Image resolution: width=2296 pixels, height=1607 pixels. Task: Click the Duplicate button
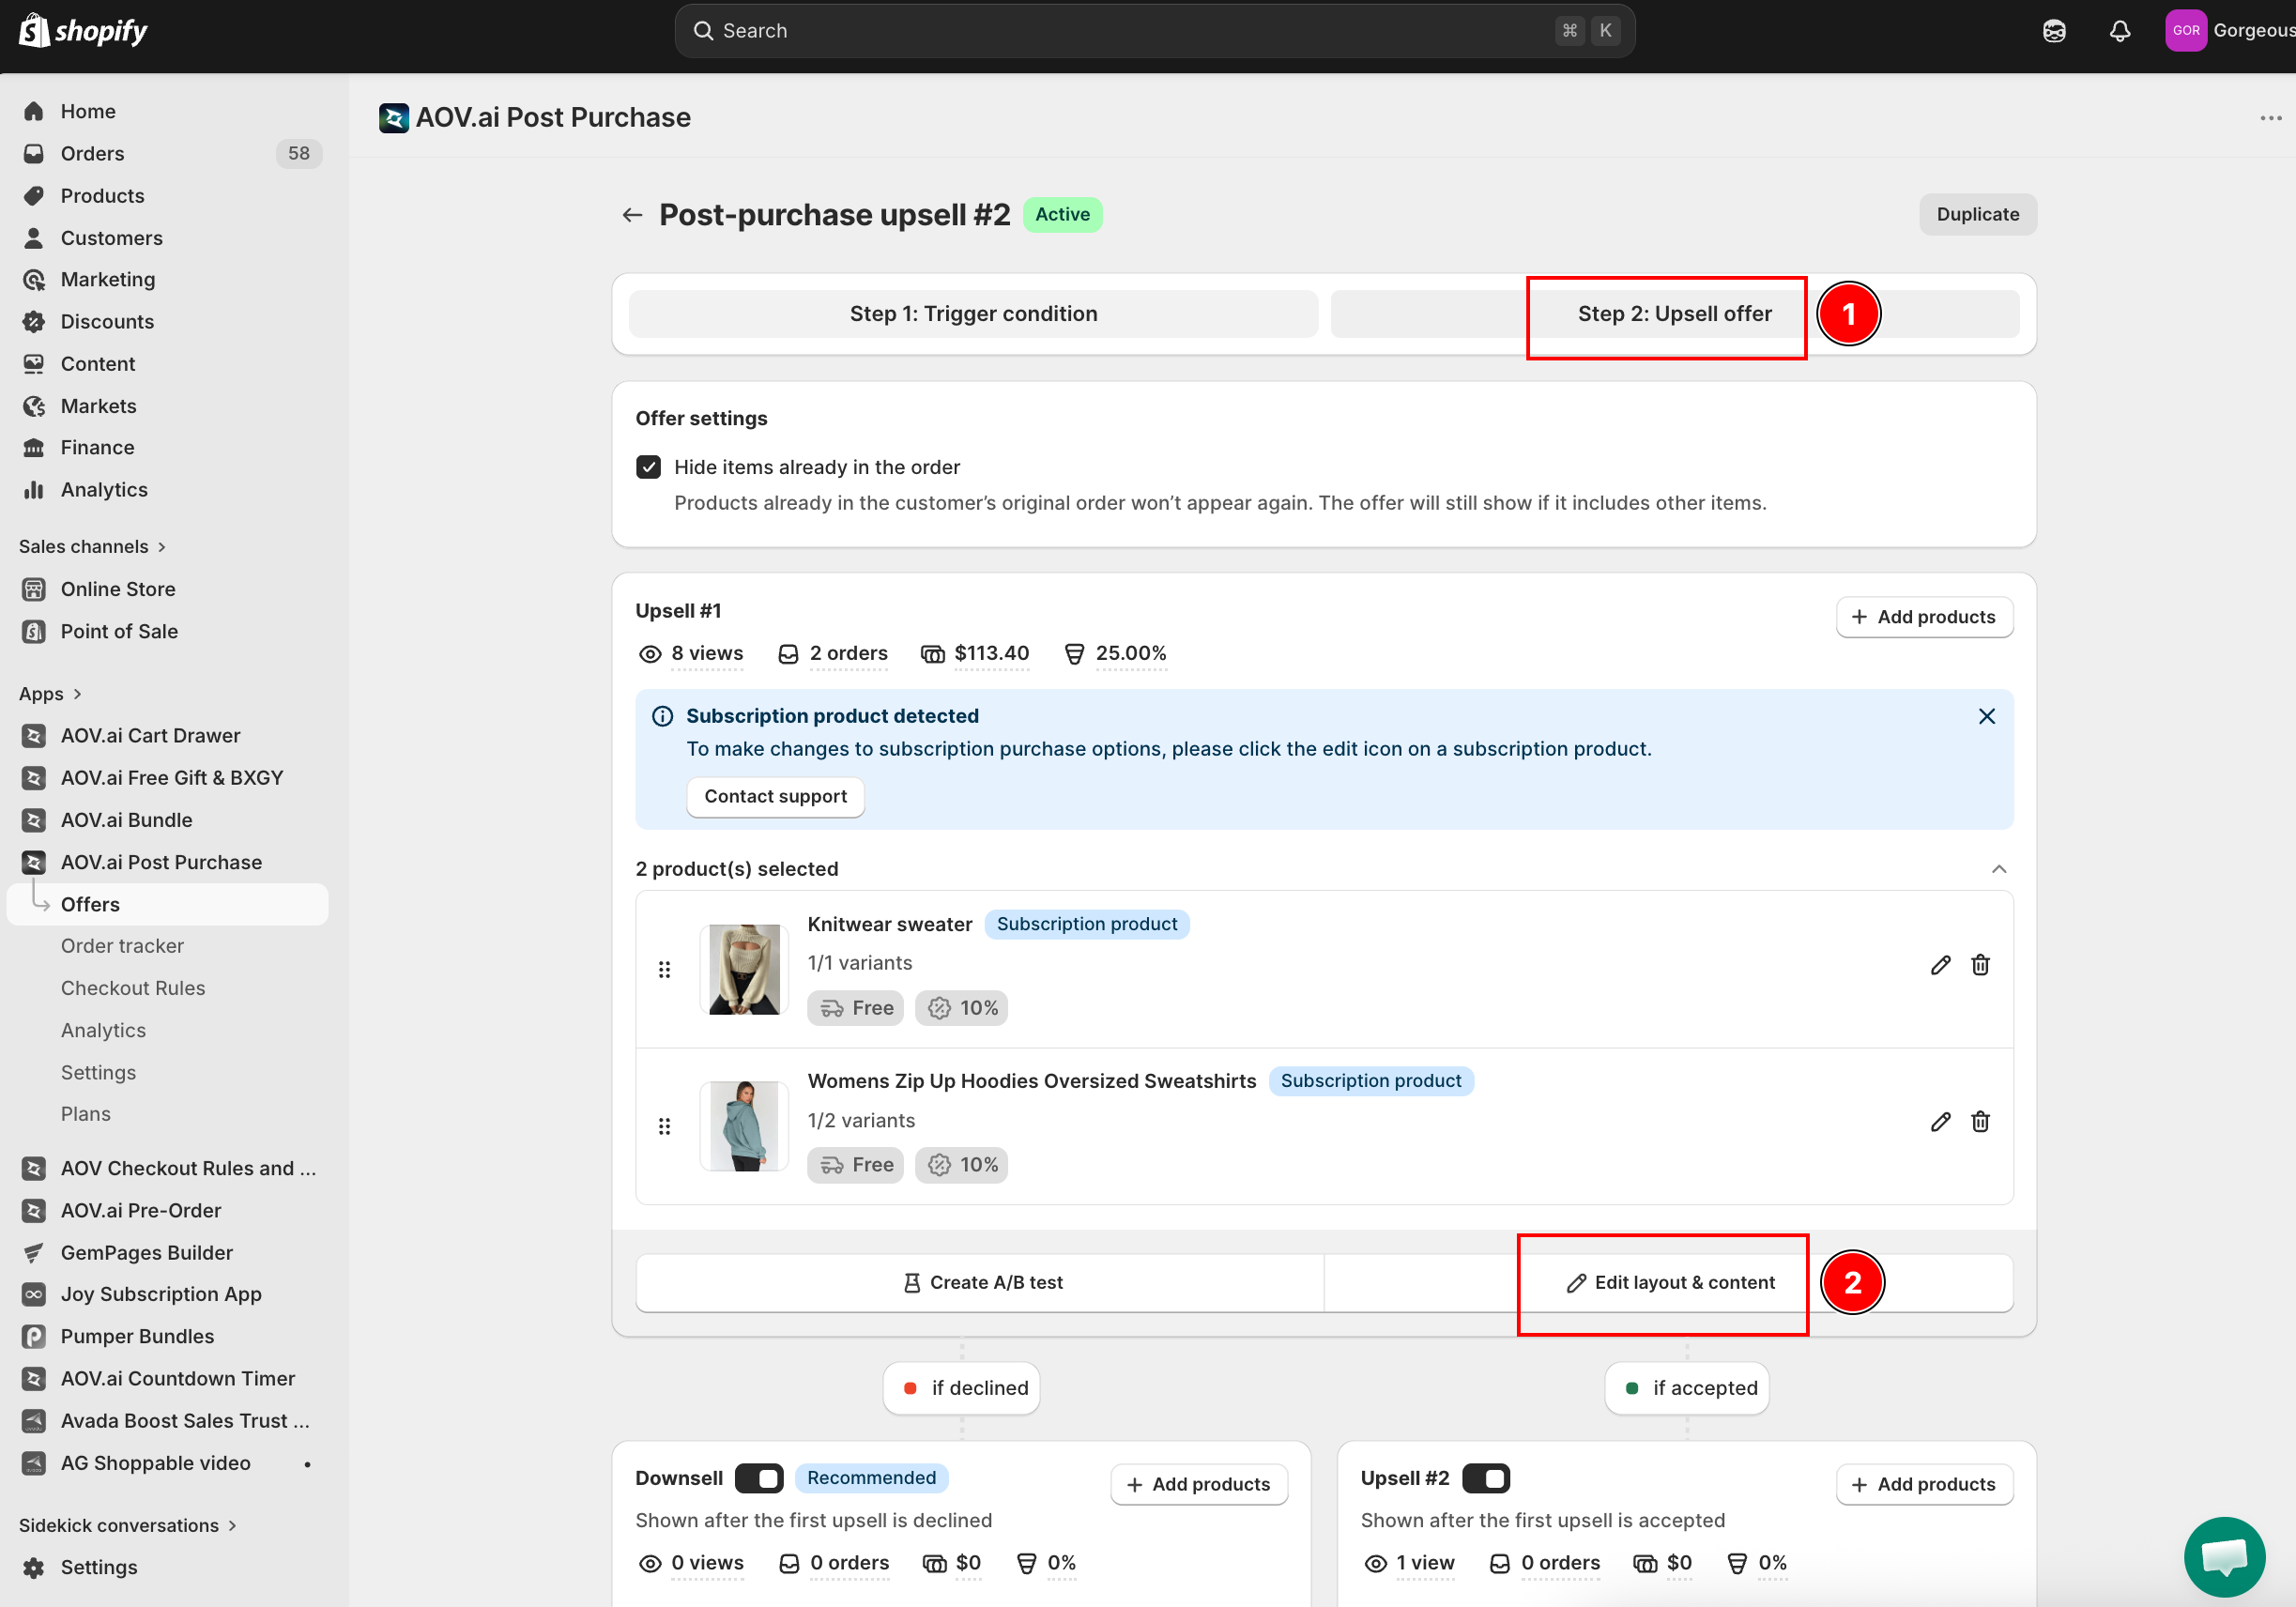pos(1977,215)
